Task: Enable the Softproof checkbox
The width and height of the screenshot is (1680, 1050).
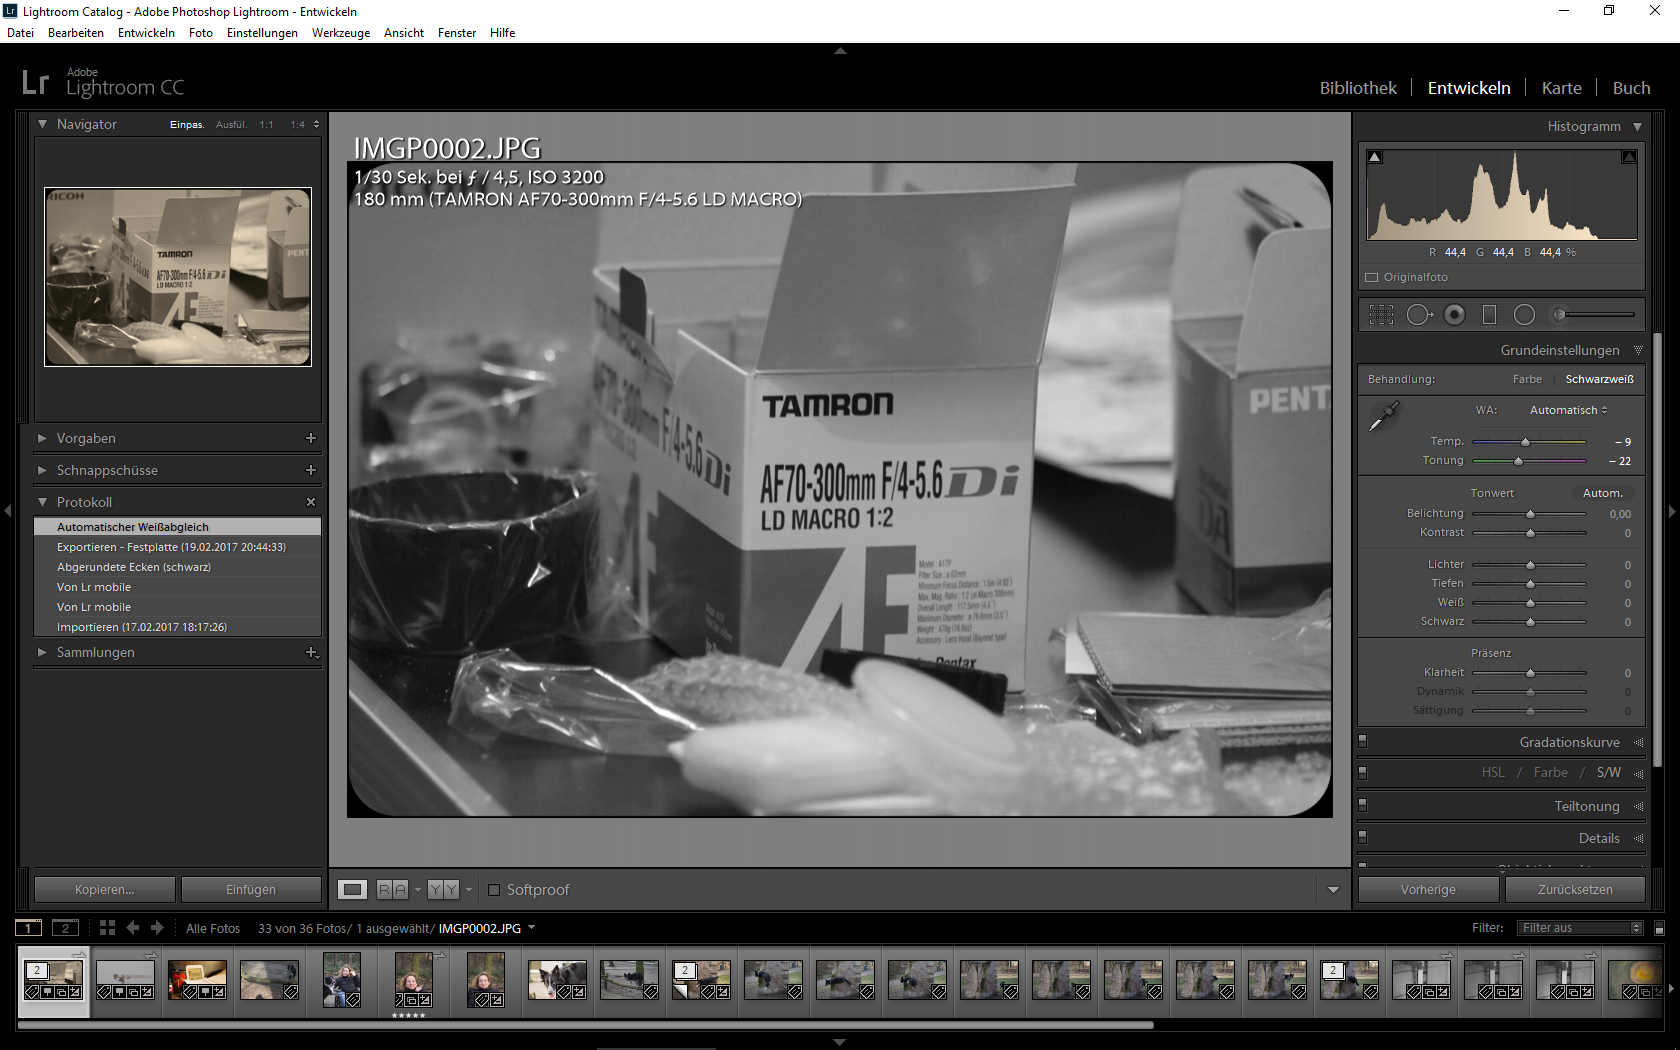Action: (x=494, y=890)
